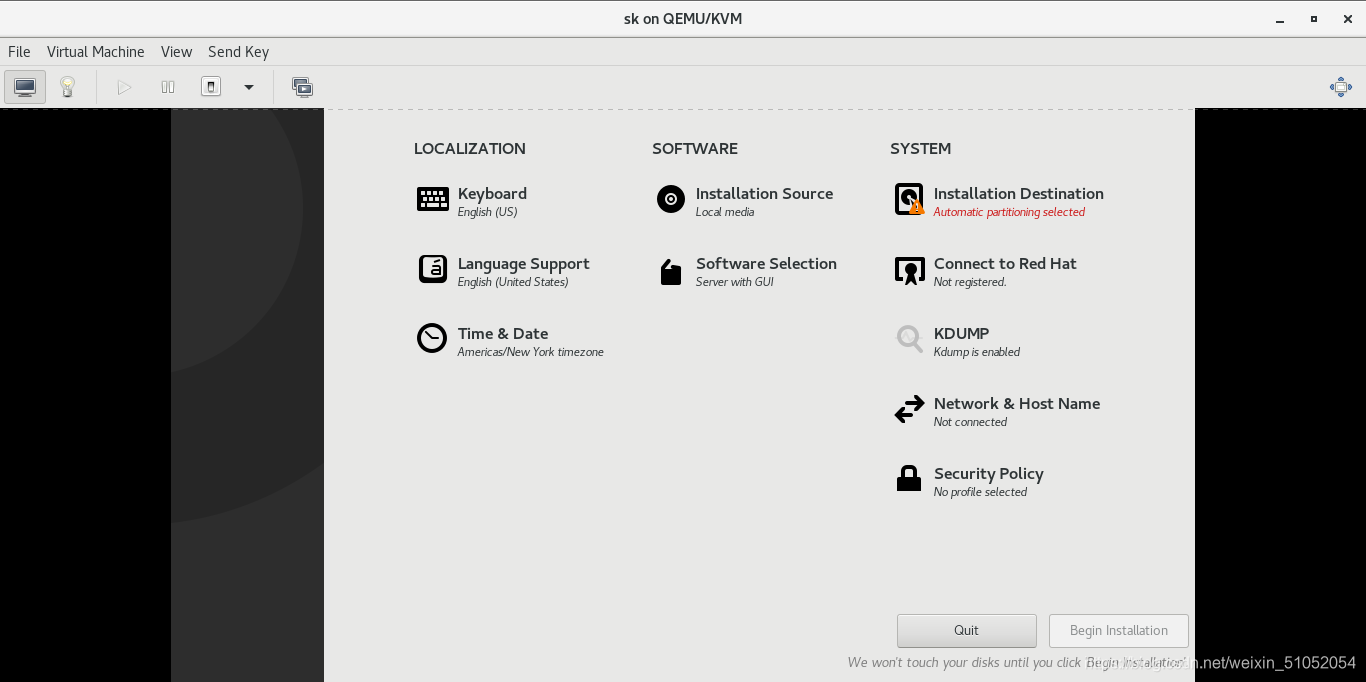Image resolution: width=1366 pixels, height=682 pixels.
Task: Open the Security Policy lock icon
Action: [909, 478]
